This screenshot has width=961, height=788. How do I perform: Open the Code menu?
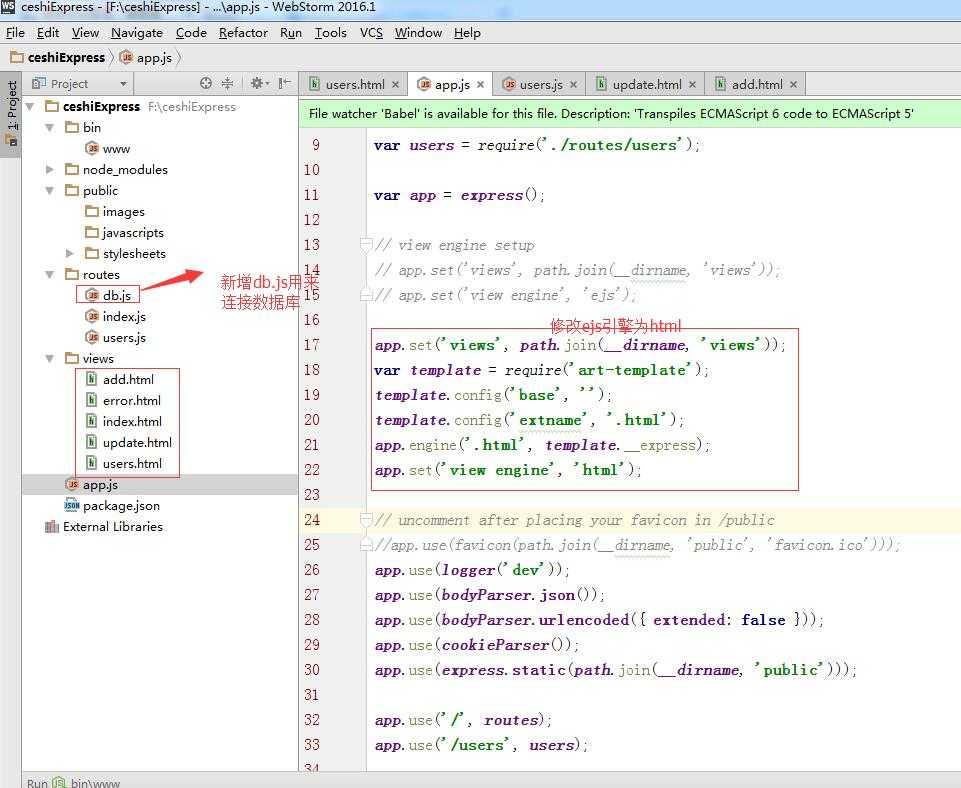pyautogui.click(x=191, y=32)
